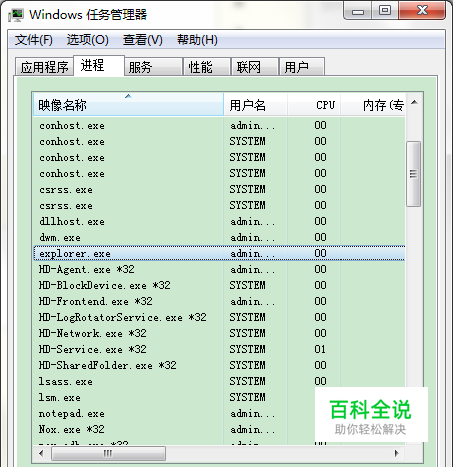The width and height of the screenshot is (453, 467).
Task: Switch to the 服务 tab
Action: [x=153, y=67]
